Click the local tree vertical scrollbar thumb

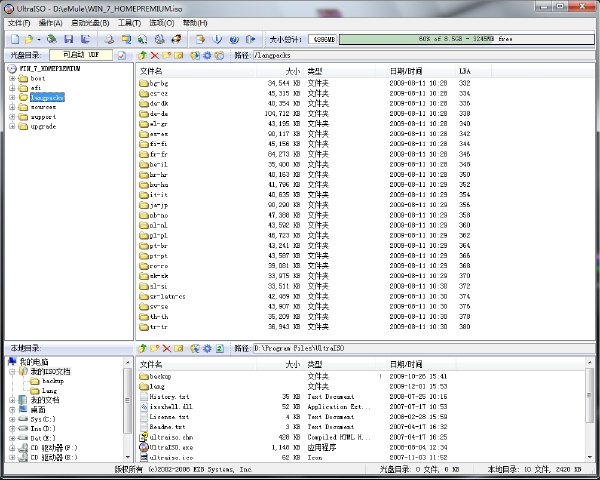(x=127, y=400)
